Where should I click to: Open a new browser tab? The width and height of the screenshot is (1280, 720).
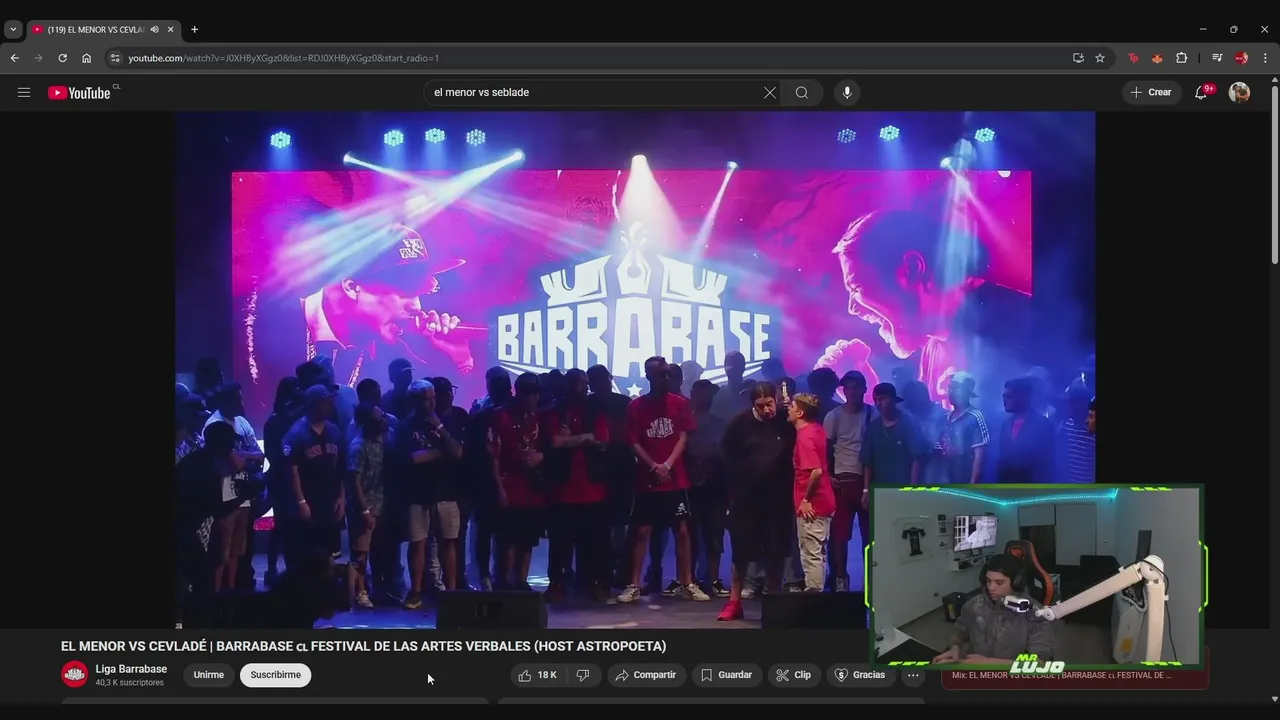coord(194,30)
